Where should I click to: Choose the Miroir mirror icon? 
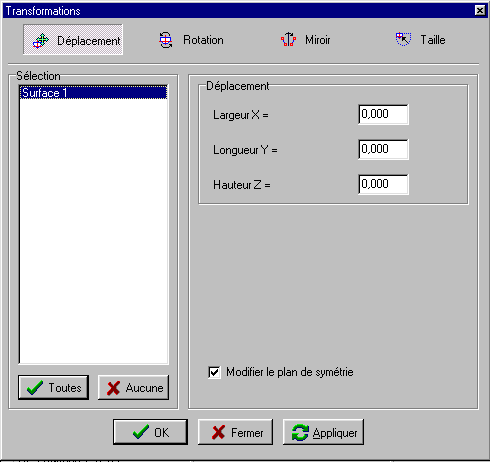[x=288, y=40]
